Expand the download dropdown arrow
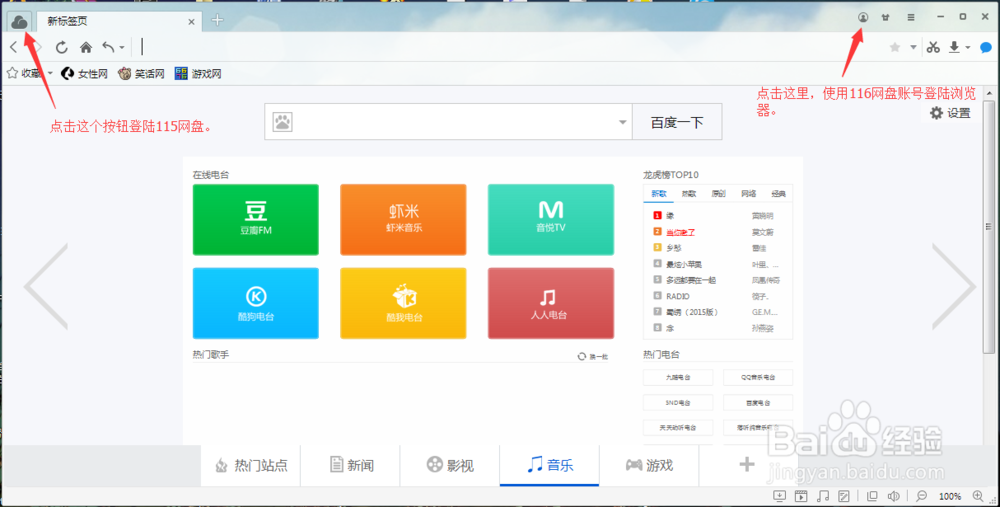This screenshot has height=507, width=1000. click(967, 47)
